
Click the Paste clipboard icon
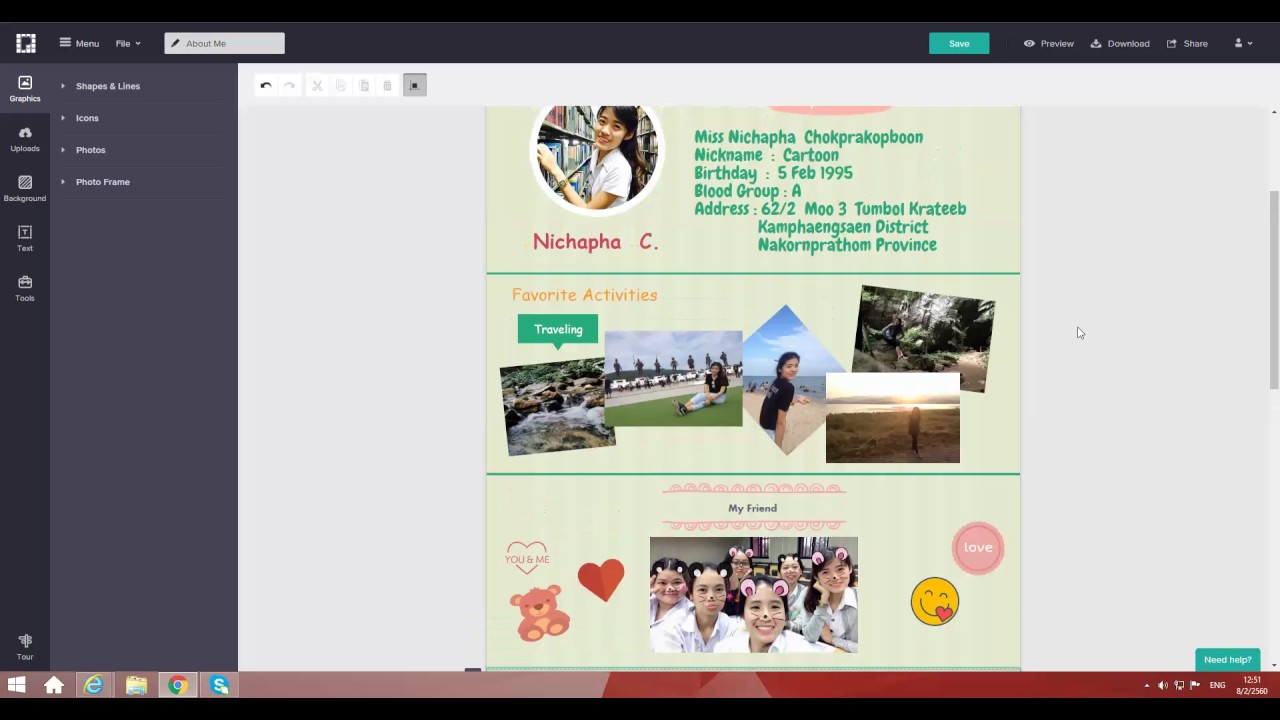(364, 86)
